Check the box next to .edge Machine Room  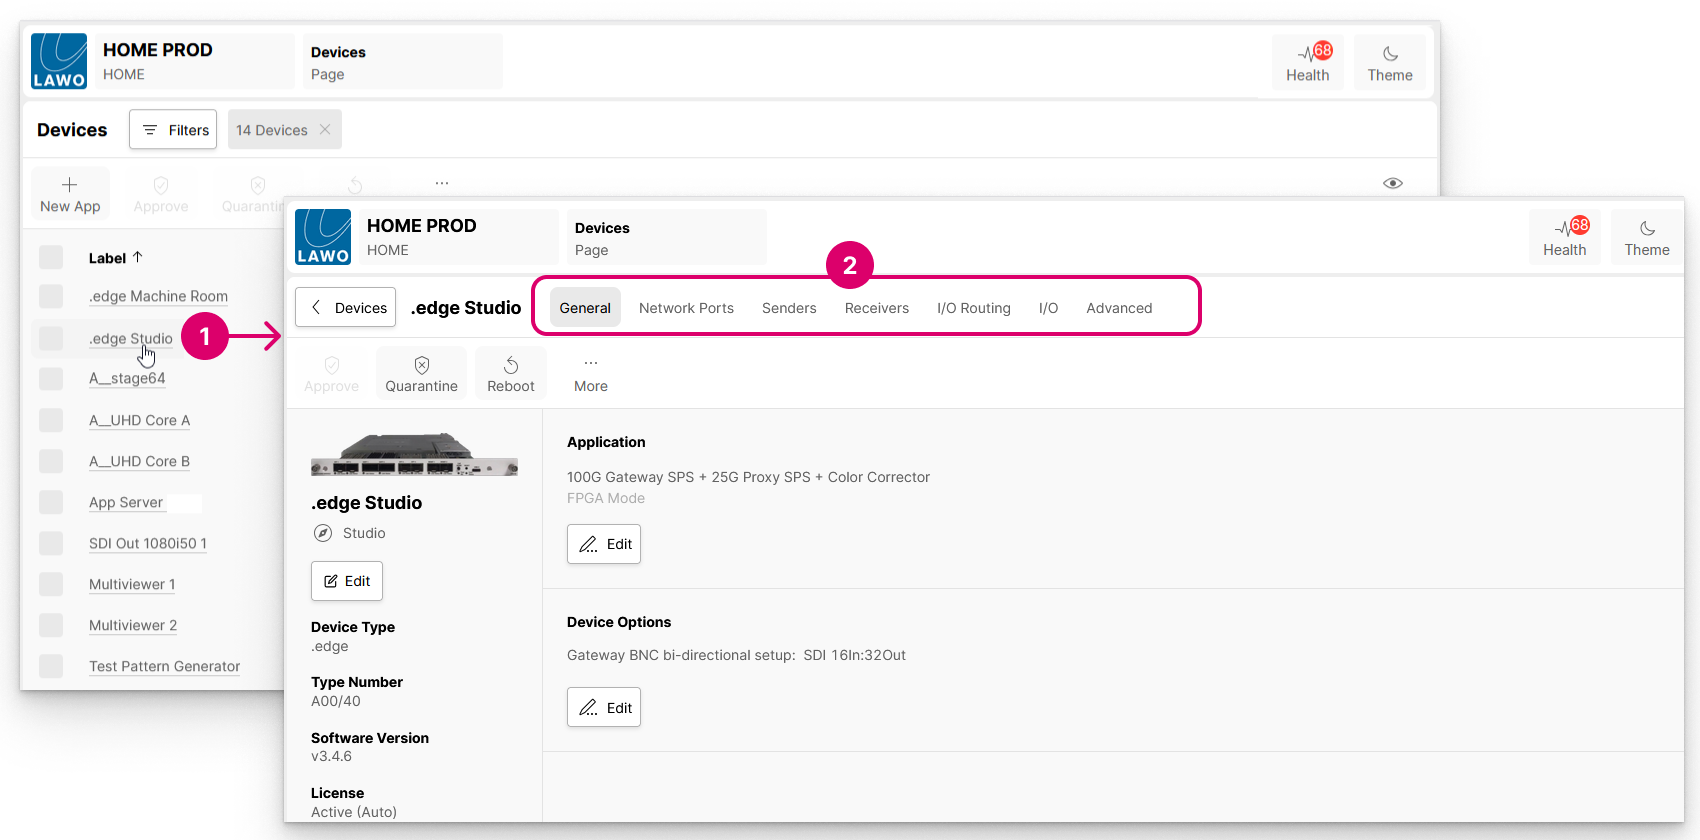click(x=51, y=296)
